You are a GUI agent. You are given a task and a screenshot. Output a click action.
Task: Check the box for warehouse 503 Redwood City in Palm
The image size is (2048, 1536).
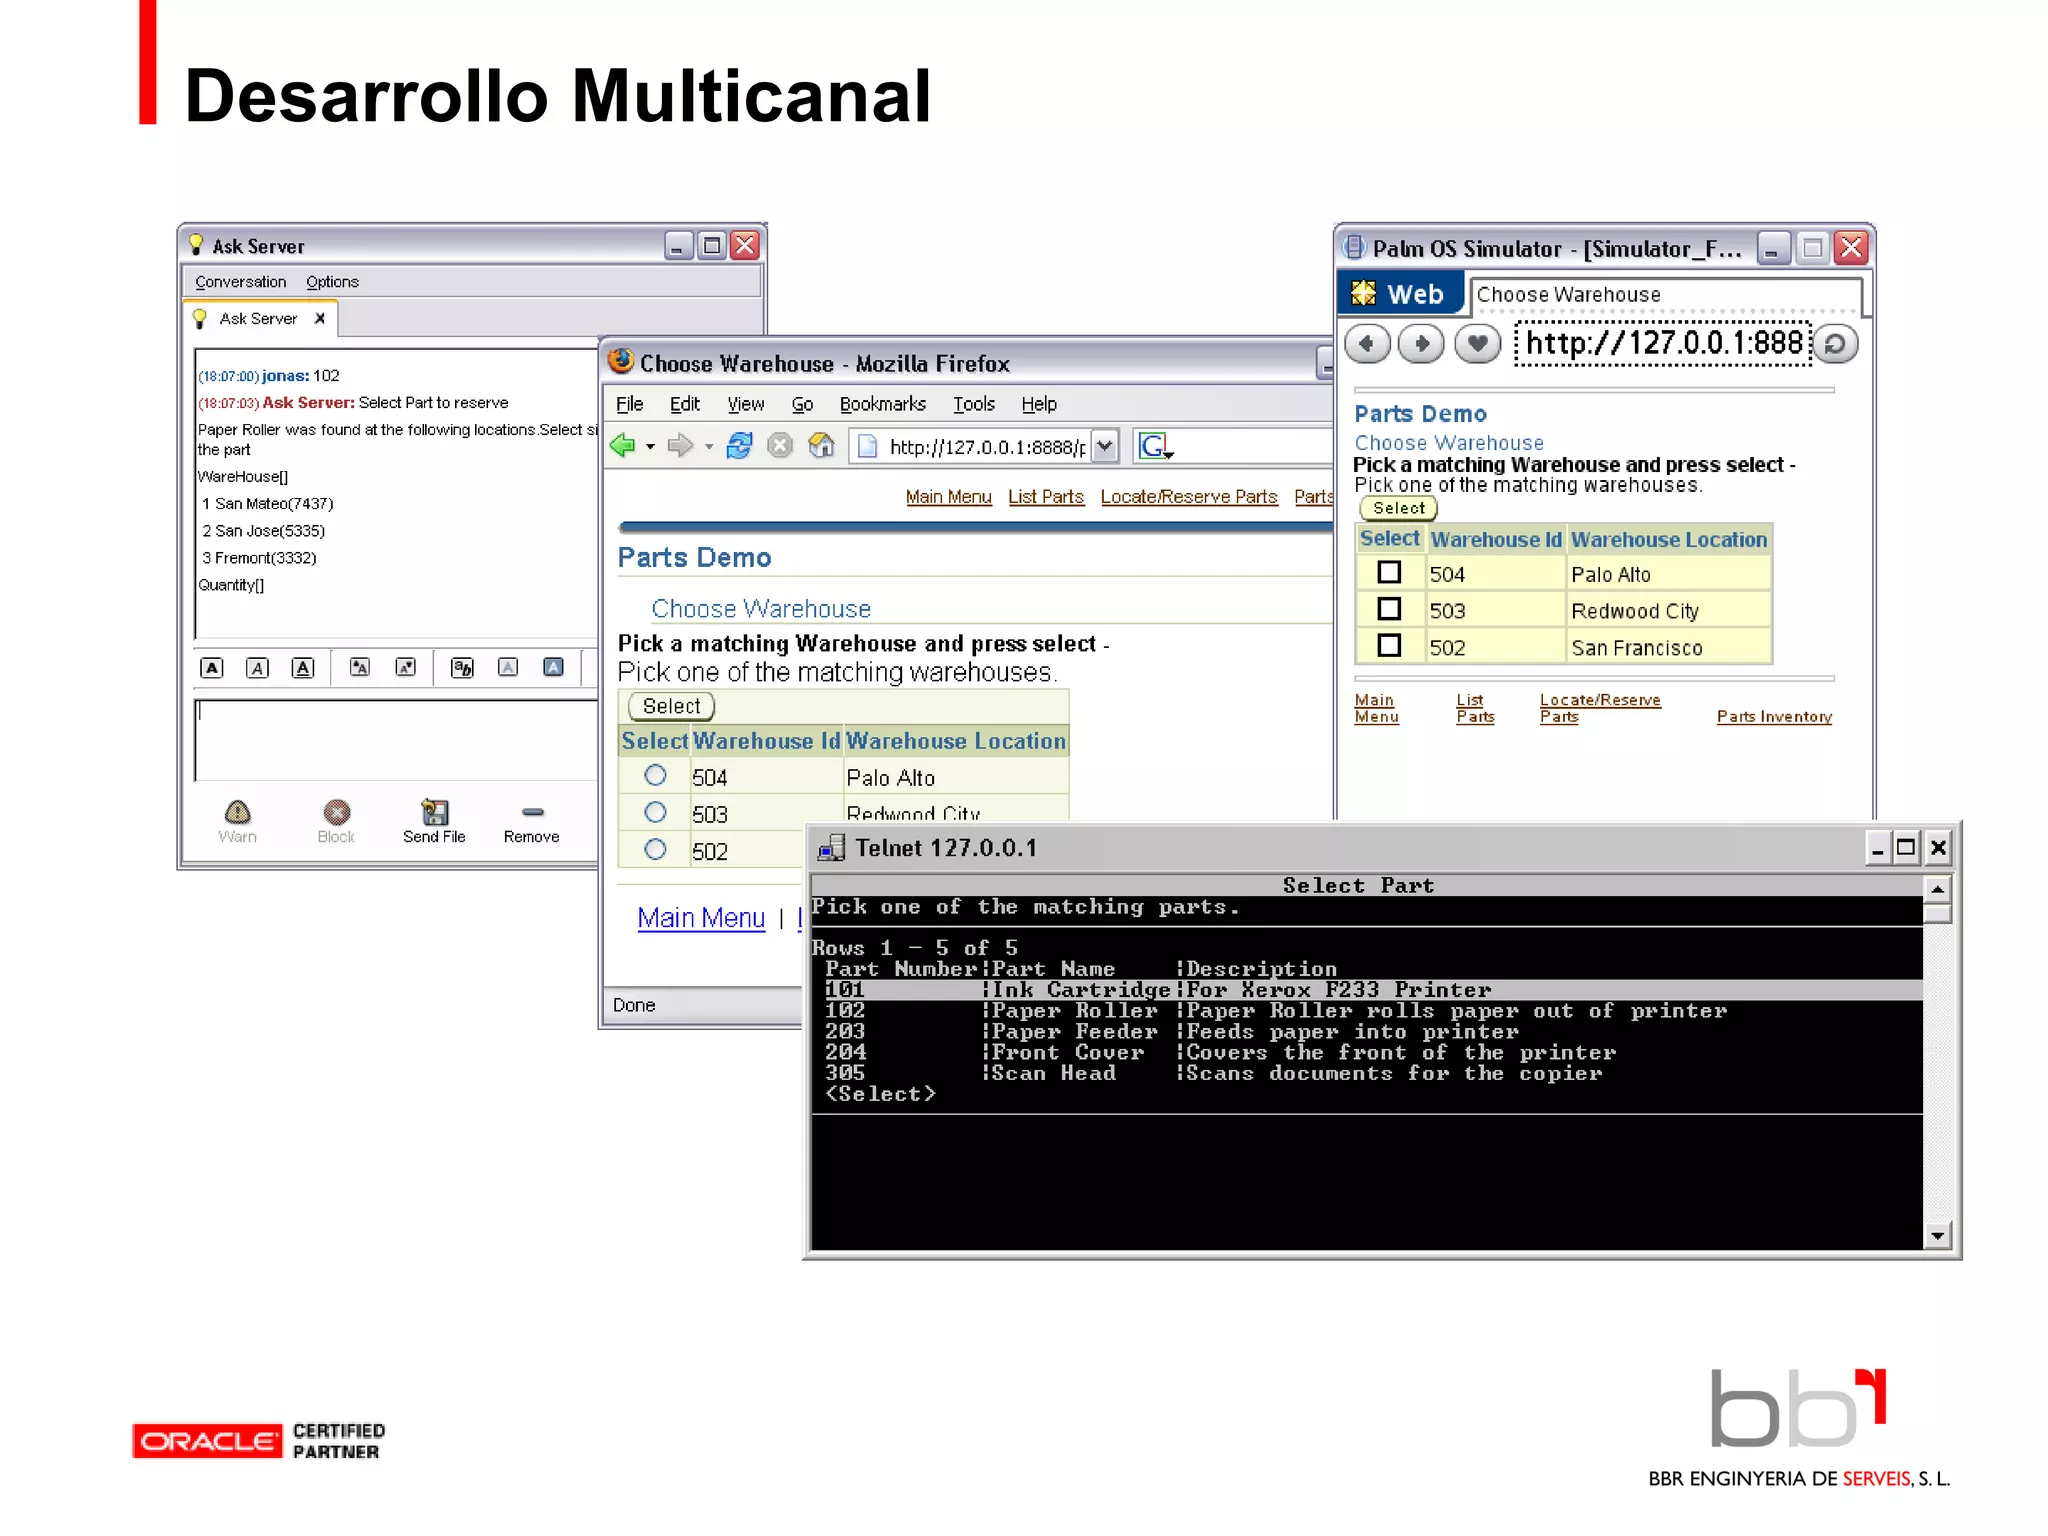pos(1389,608)
